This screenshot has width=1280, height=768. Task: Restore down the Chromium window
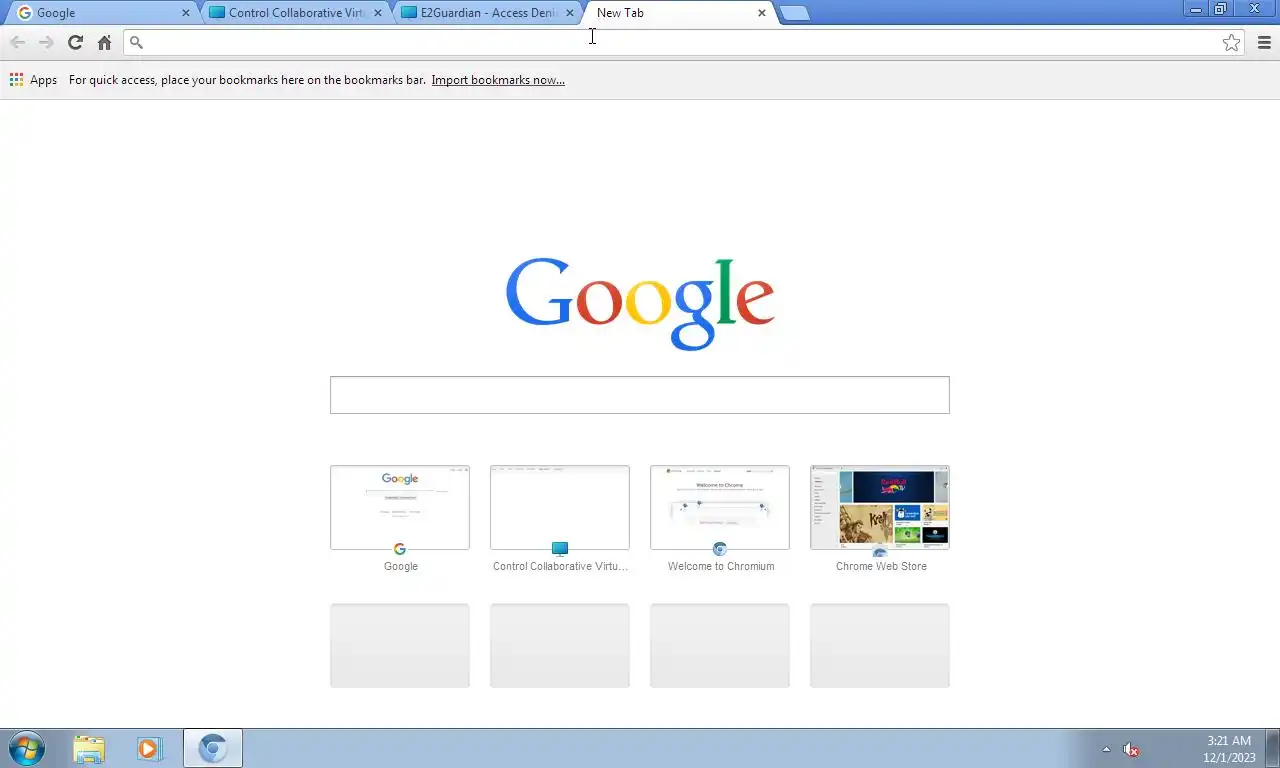tap(1221, 9)
